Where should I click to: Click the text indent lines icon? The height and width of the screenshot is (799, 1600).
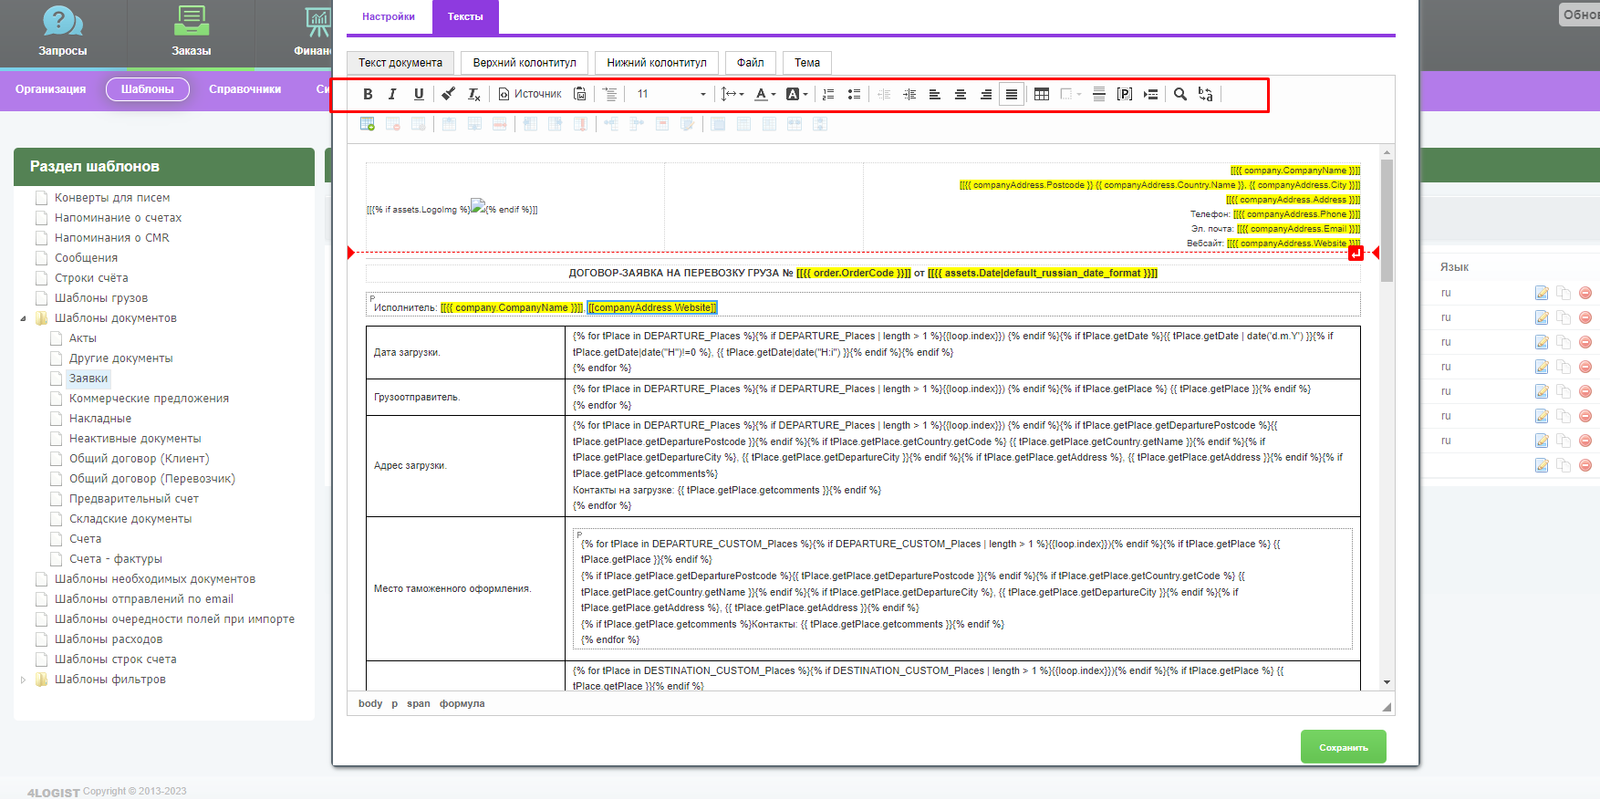tap(609, 94)
